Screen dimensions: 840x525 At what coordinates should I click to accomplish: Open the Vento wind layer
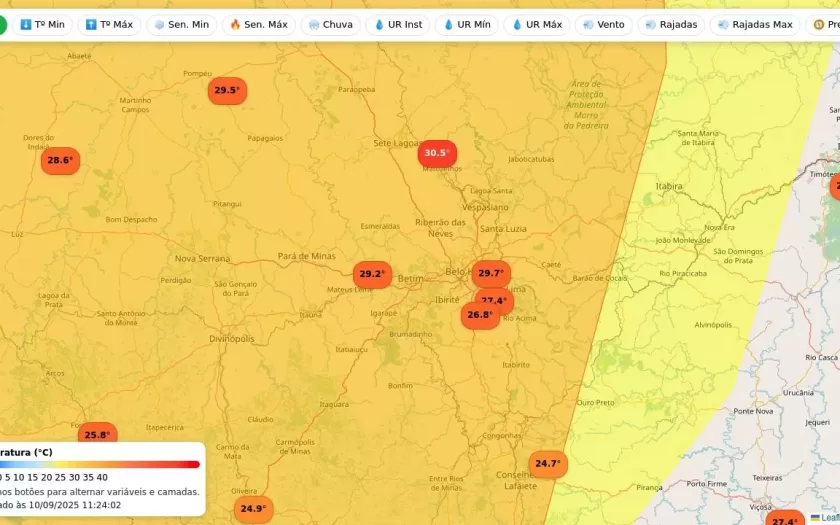[x=603, y=24]
